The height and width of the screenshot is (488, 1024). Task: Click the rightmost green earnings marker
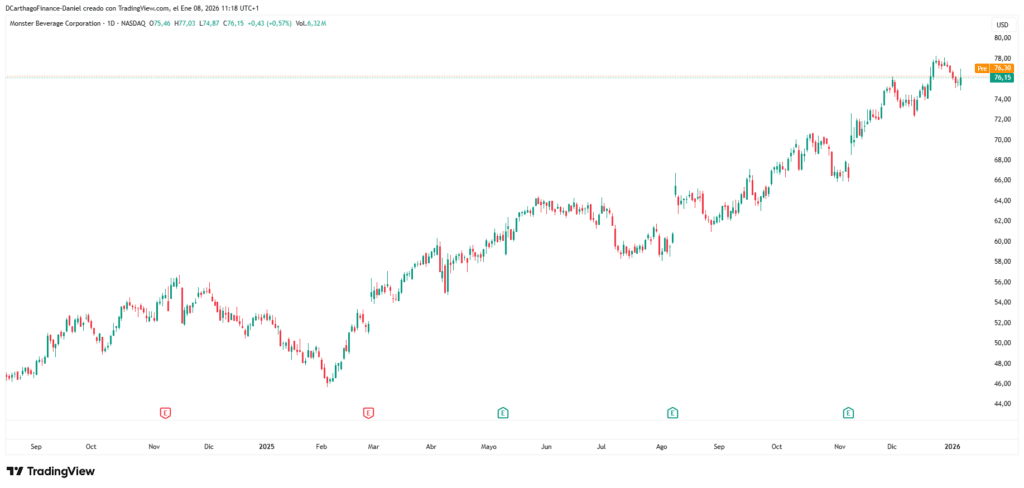pyautogui.click(x=848, y=412)
